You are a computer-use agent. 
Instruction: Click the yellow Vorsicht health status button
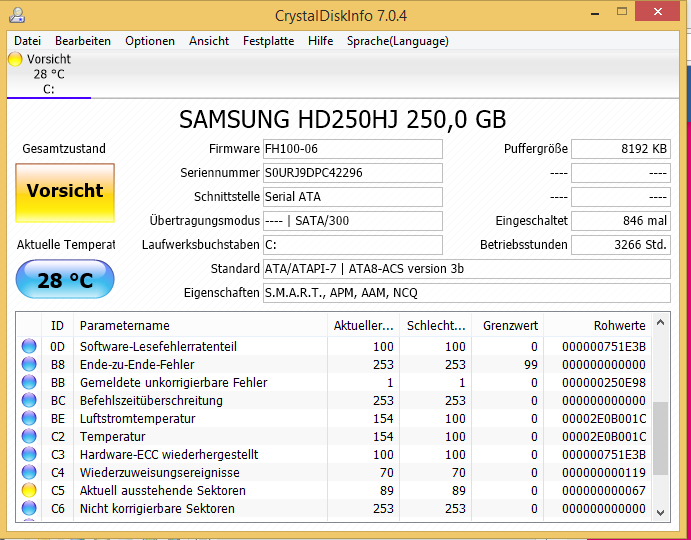coord(65,193)
